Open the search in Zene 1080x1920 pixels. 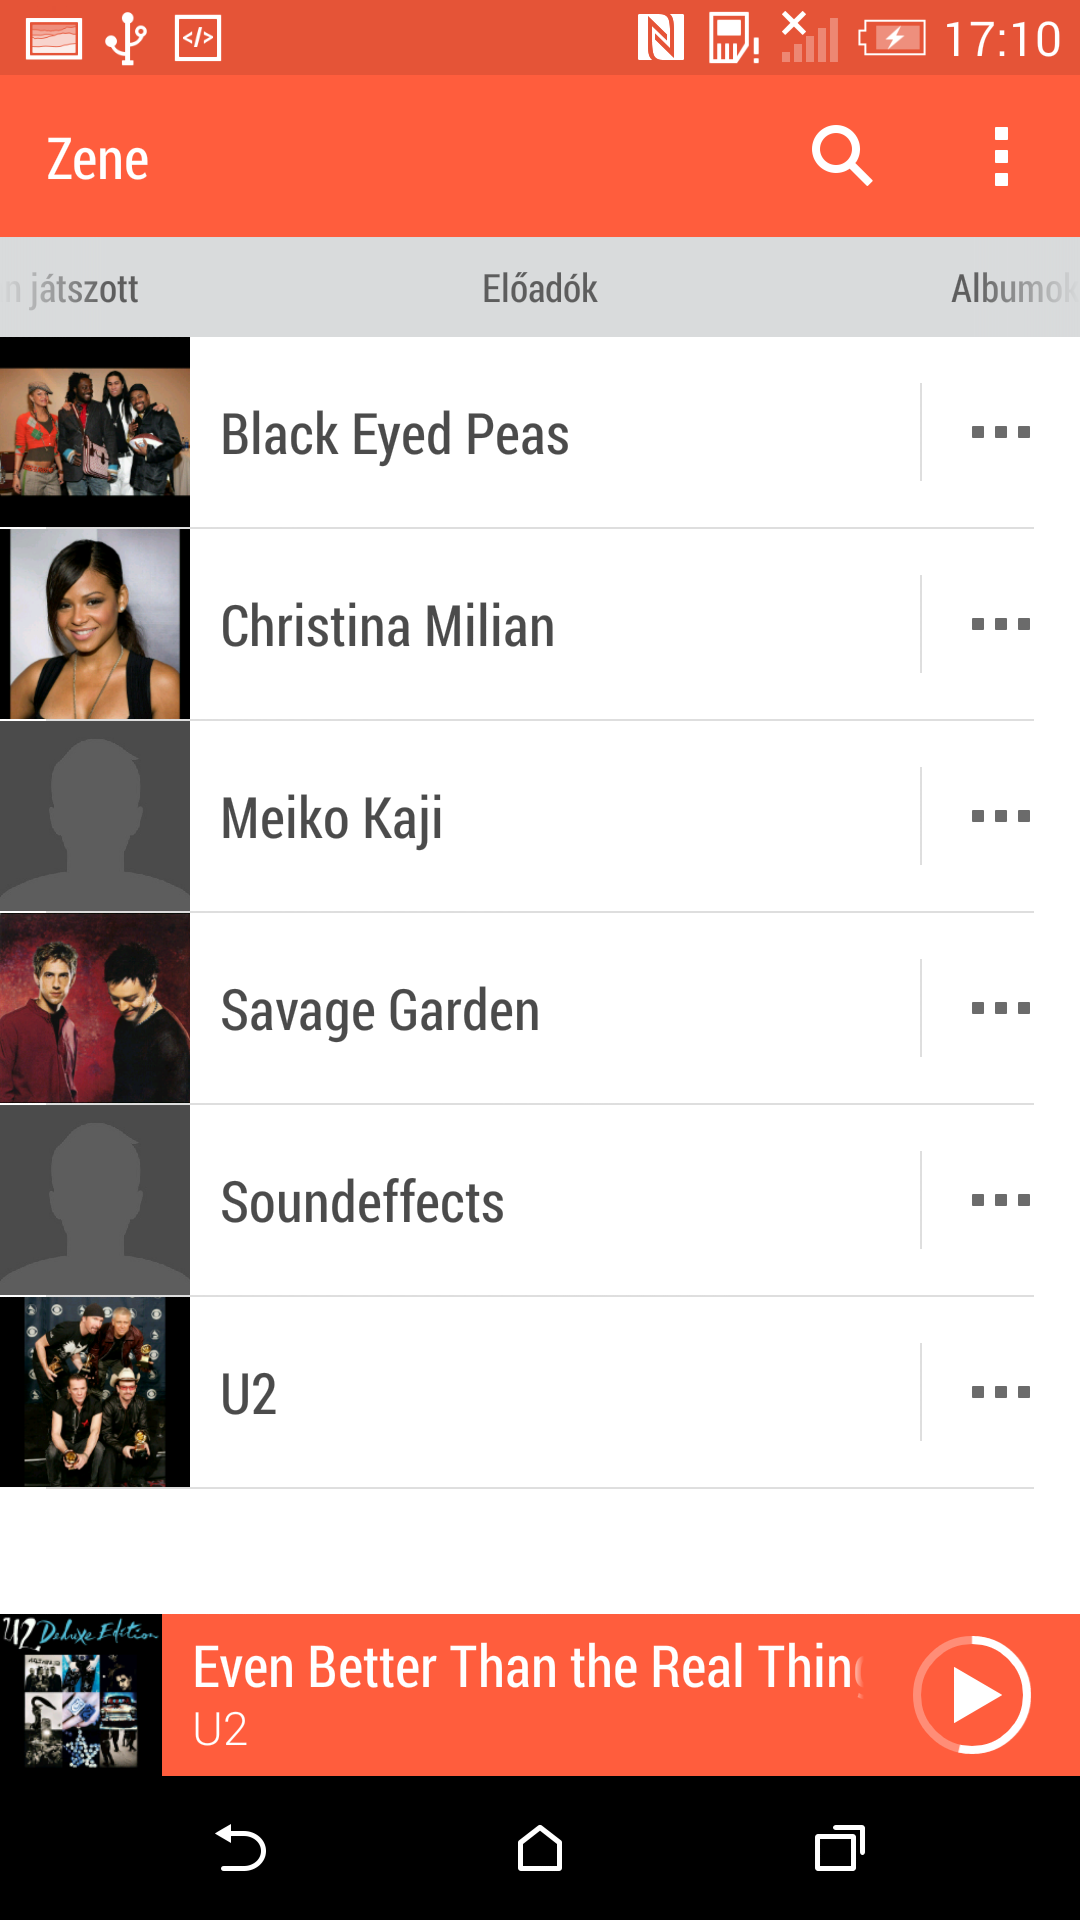pos(842,157)
